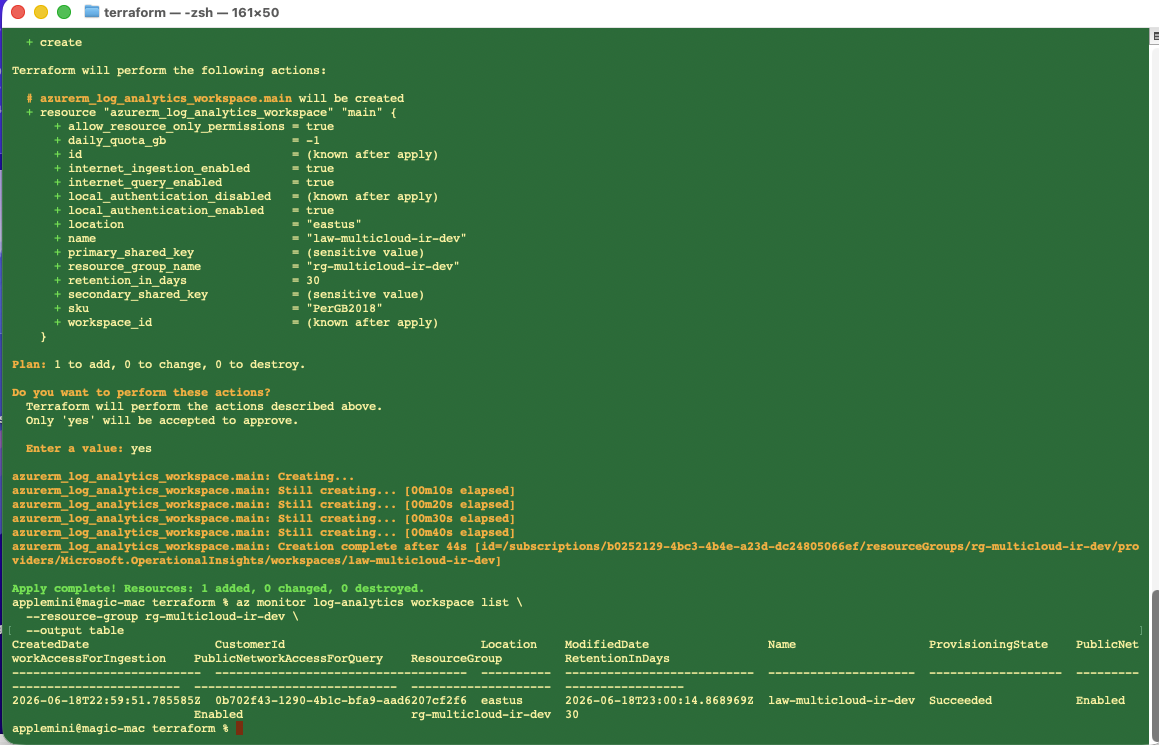Click 'Do you want to perform these actions?'
This screenshot has width=1159, height=745.
[x=141, y=392]
